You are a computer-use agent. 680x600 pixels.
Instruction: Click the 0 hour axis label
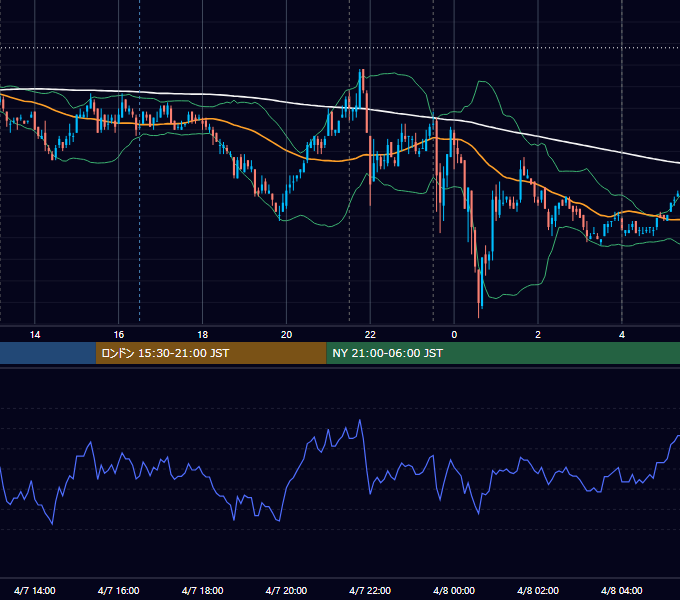click(454, 335)
